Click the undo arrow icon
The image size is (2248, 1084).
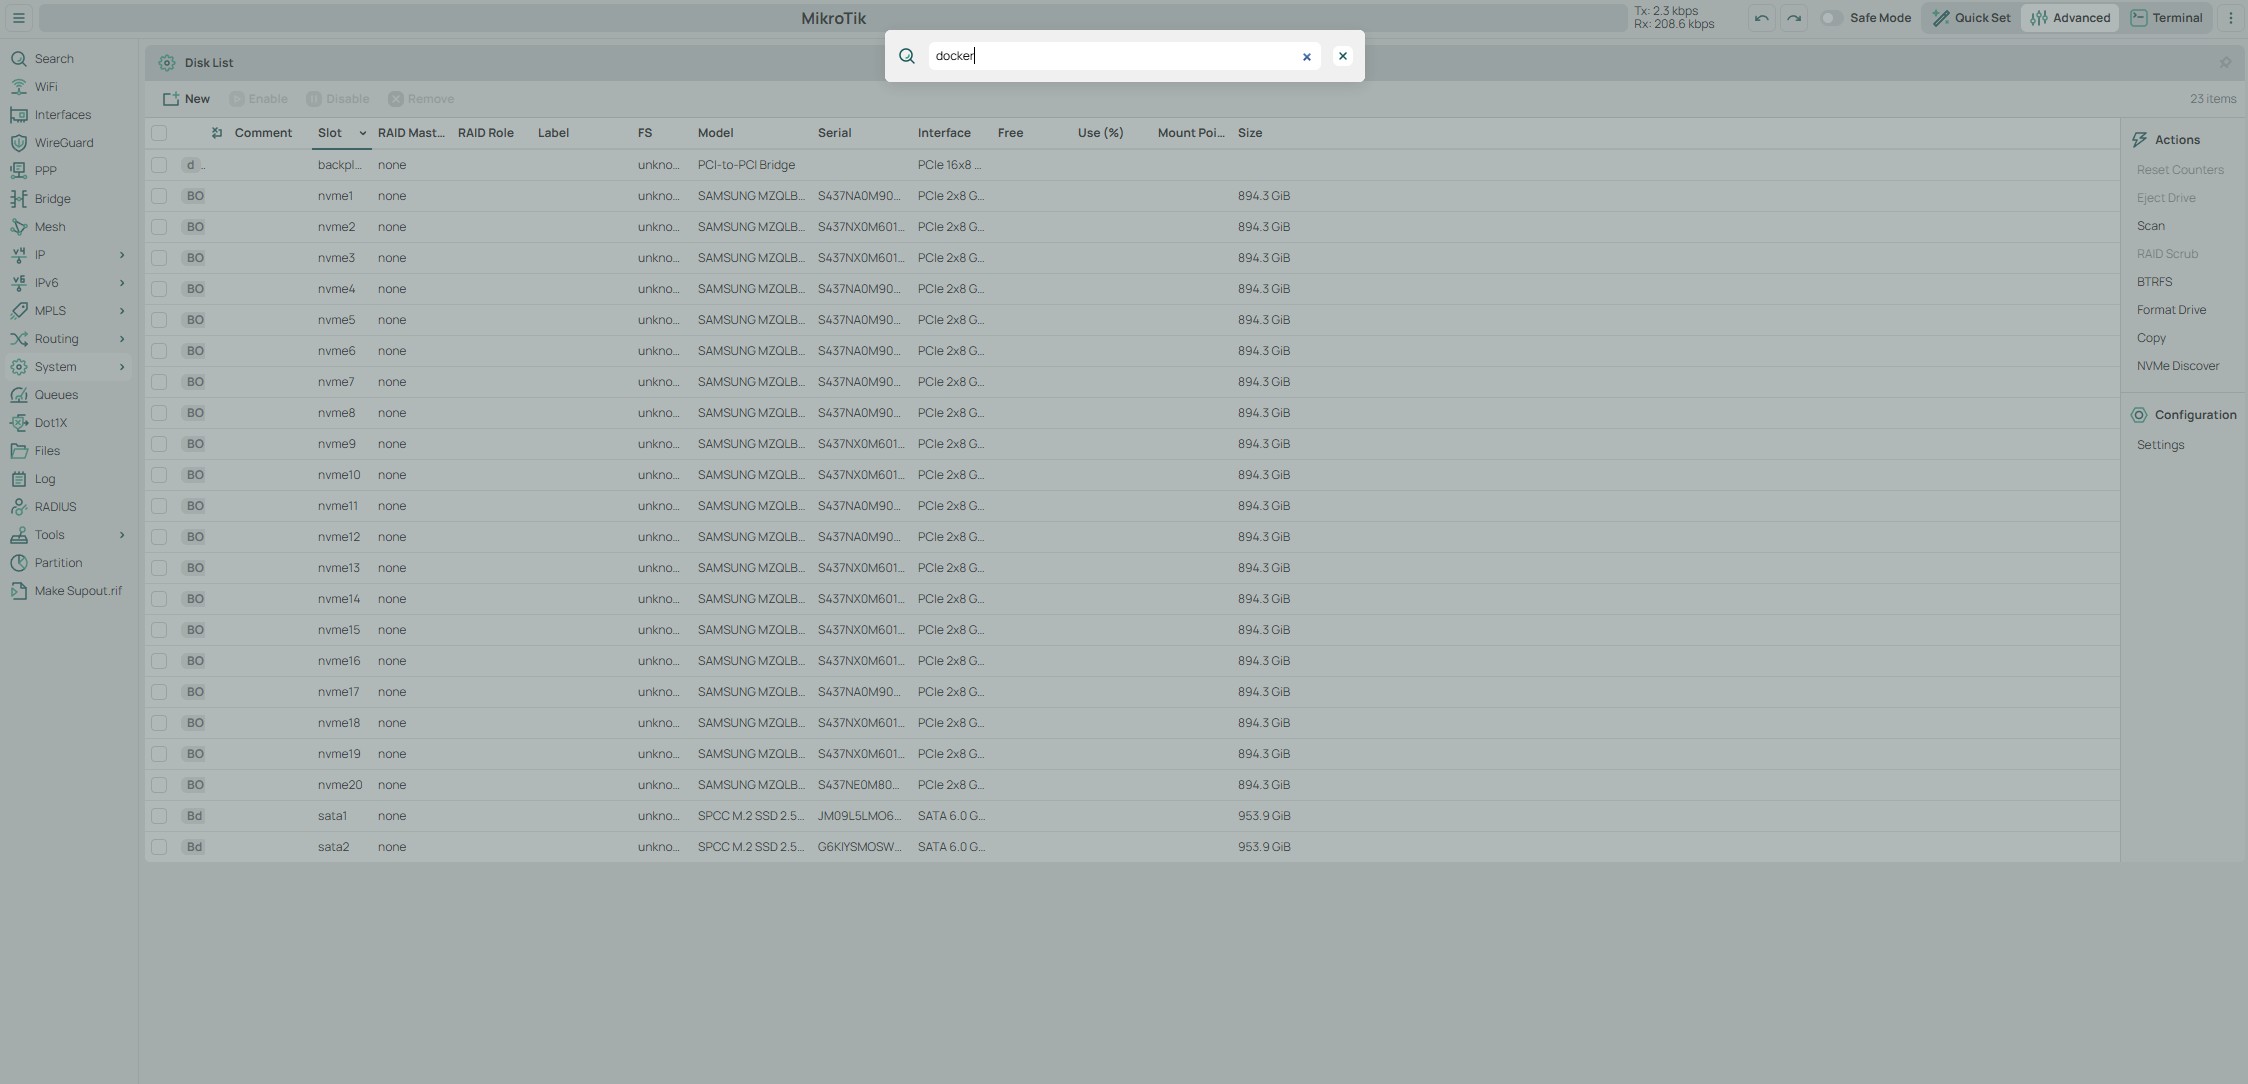click(1761, 18)
